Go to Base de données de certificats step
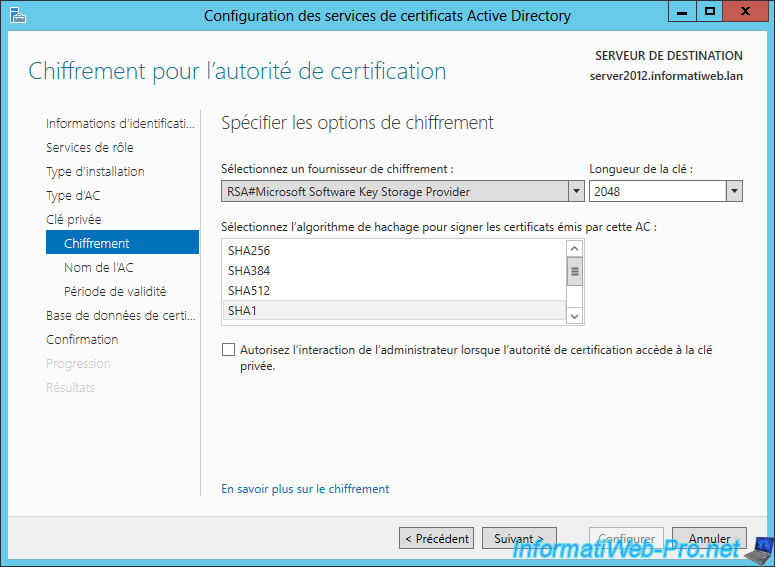This screenshot has height=567, width=775. [x=121, y=315]
